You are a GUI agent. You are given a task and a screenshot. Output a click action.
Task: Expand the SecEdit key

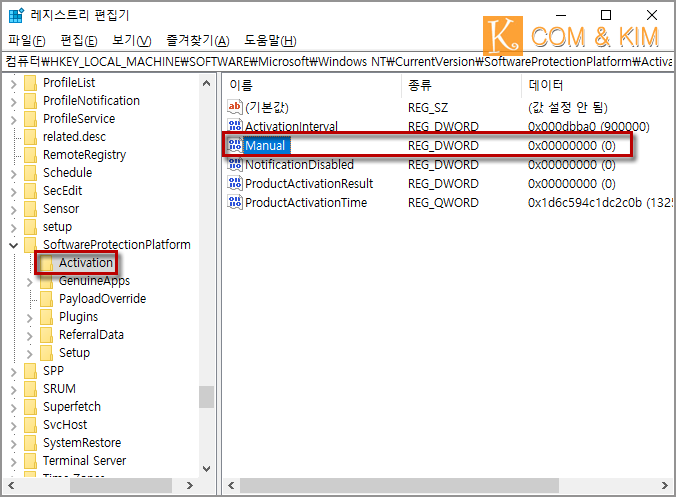pyautogui.click(x=13, y=191)
